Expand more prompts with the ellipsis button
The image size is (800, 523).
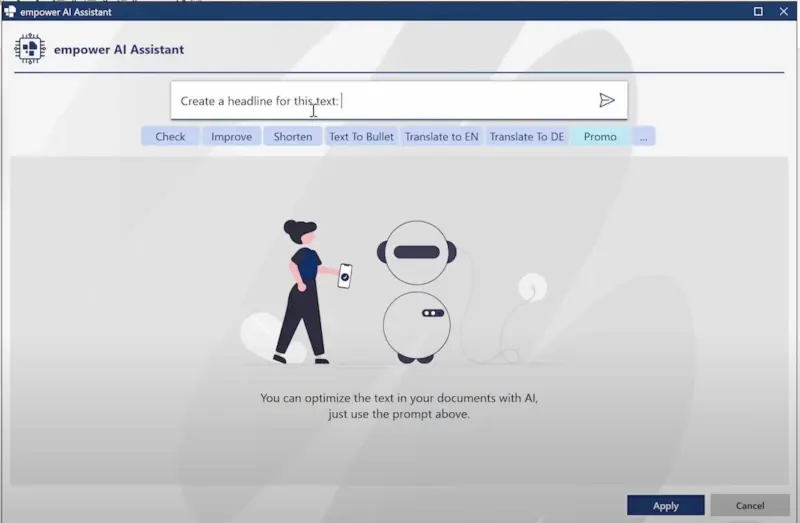point(644,136)
